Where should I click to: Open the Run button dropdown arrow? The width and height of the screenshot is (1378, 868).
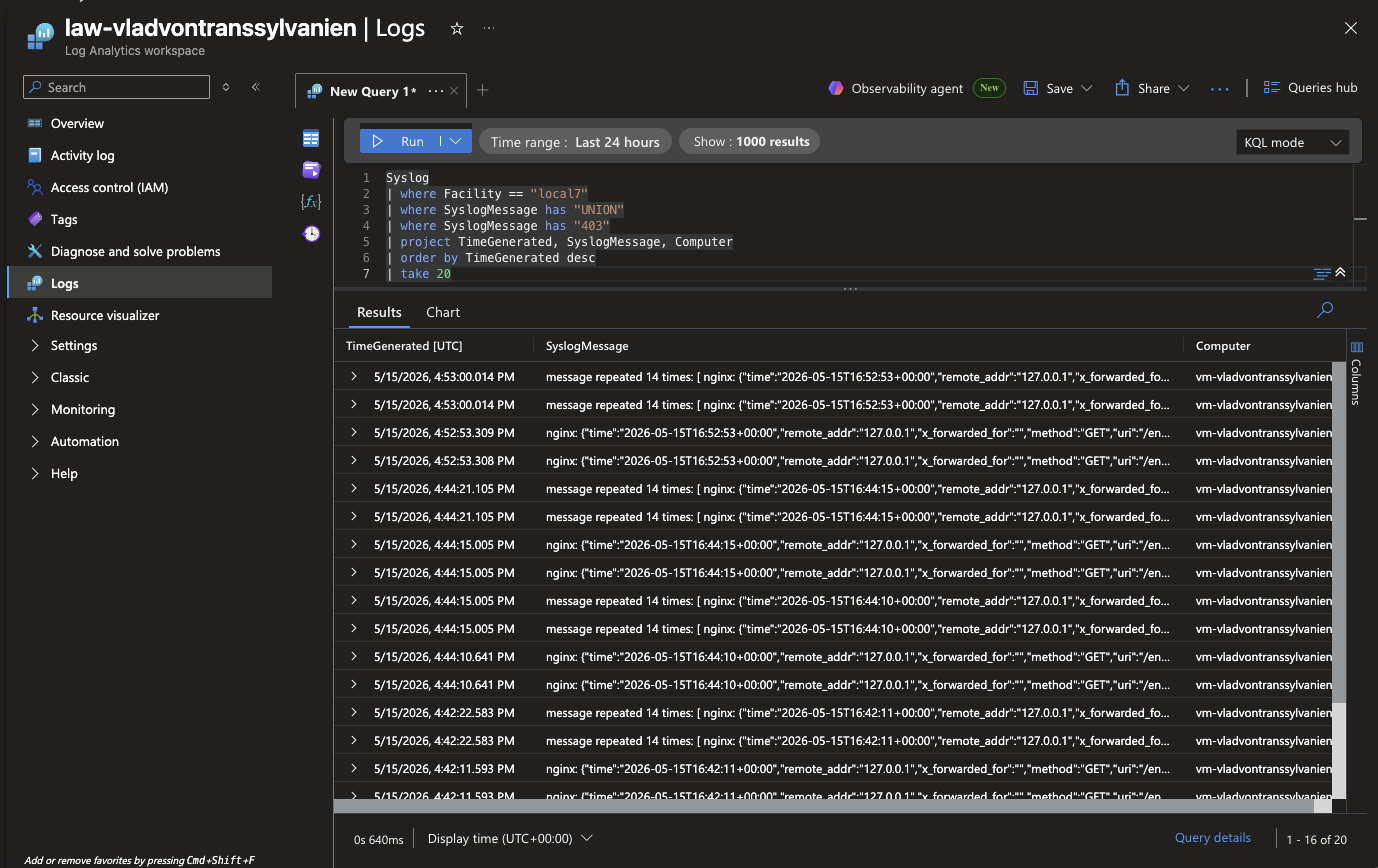pos(456,142)
